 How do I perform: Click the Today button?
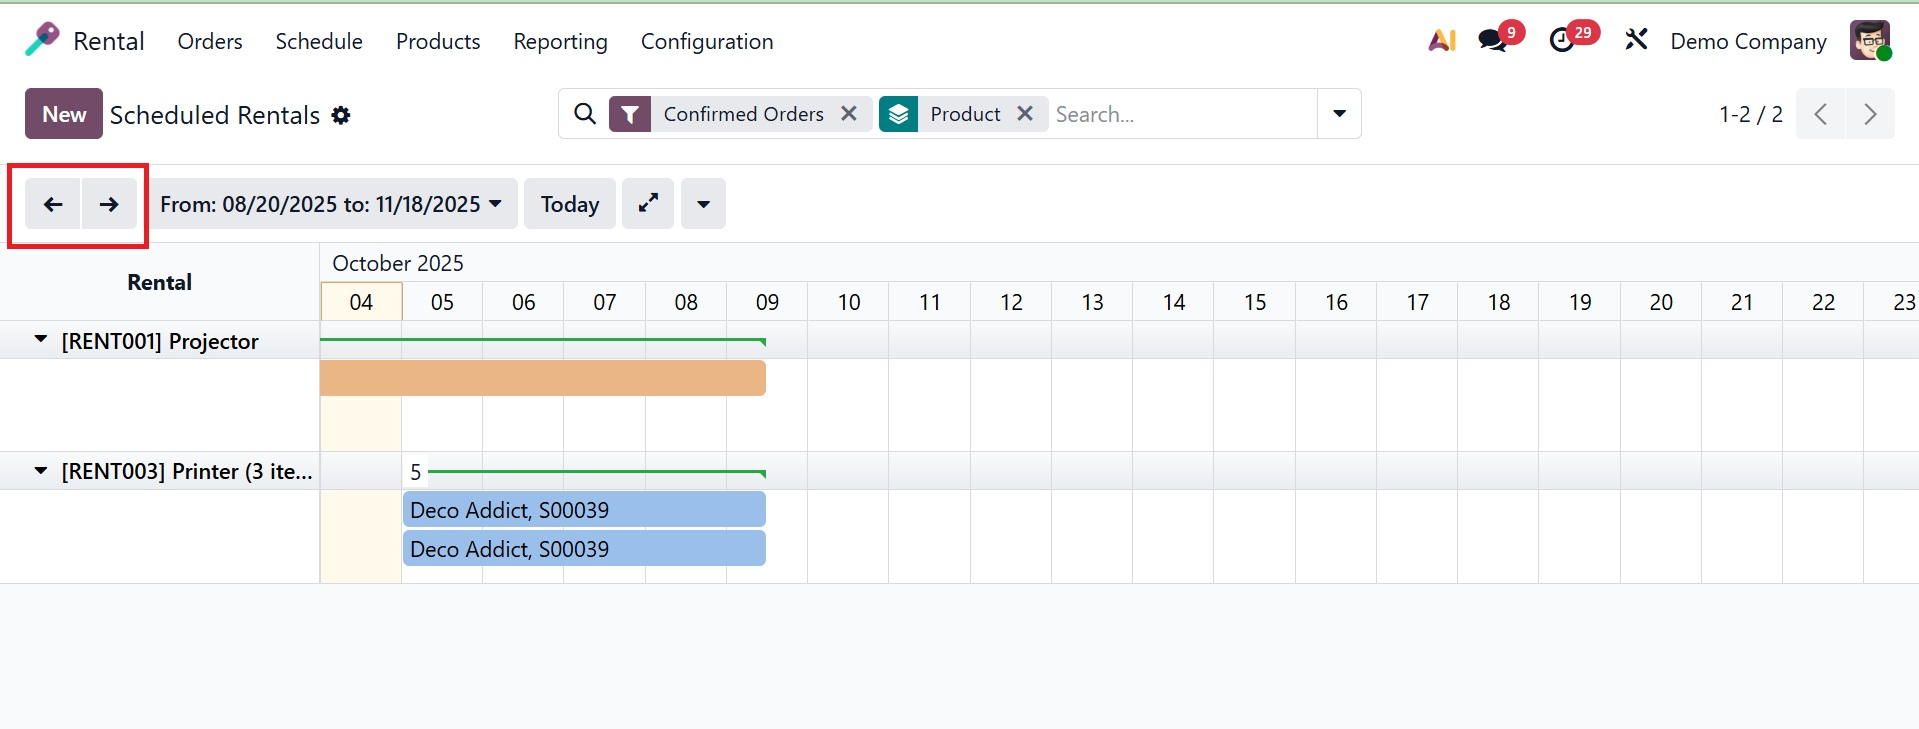click(x=569, y=204)
